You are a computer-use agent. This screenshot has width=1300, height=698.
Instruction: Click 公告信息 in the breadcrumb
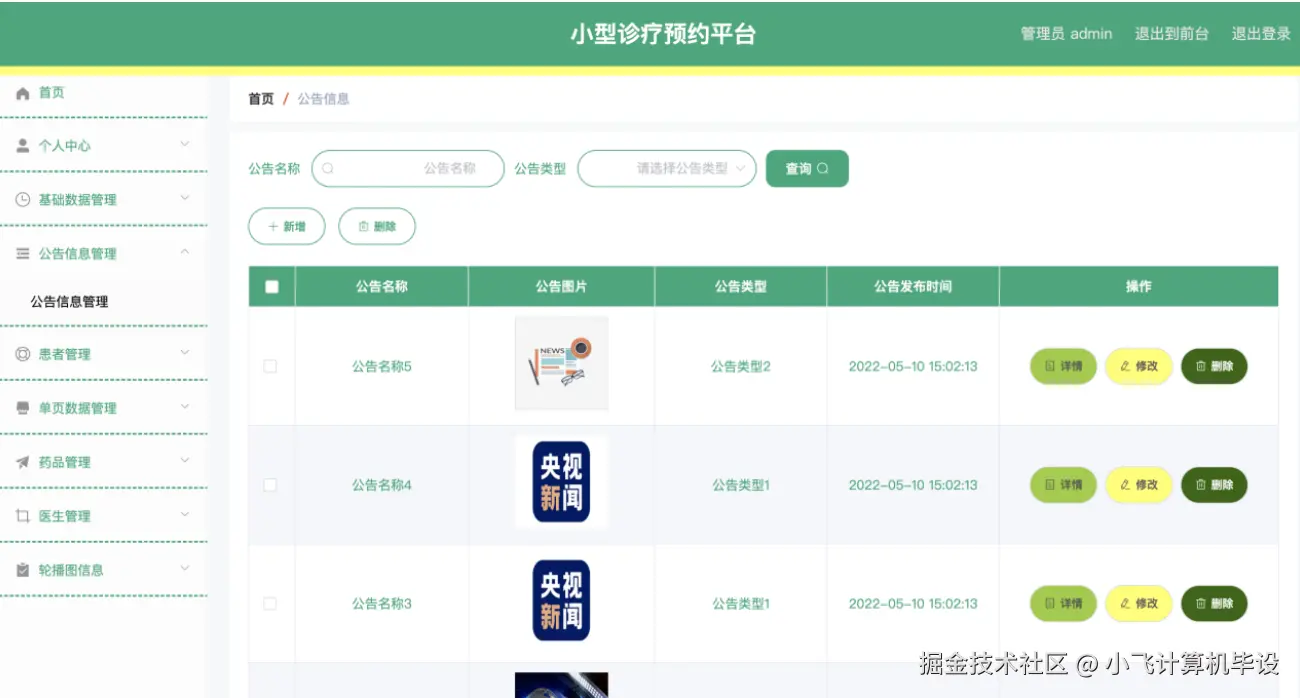tap(323, 99)
